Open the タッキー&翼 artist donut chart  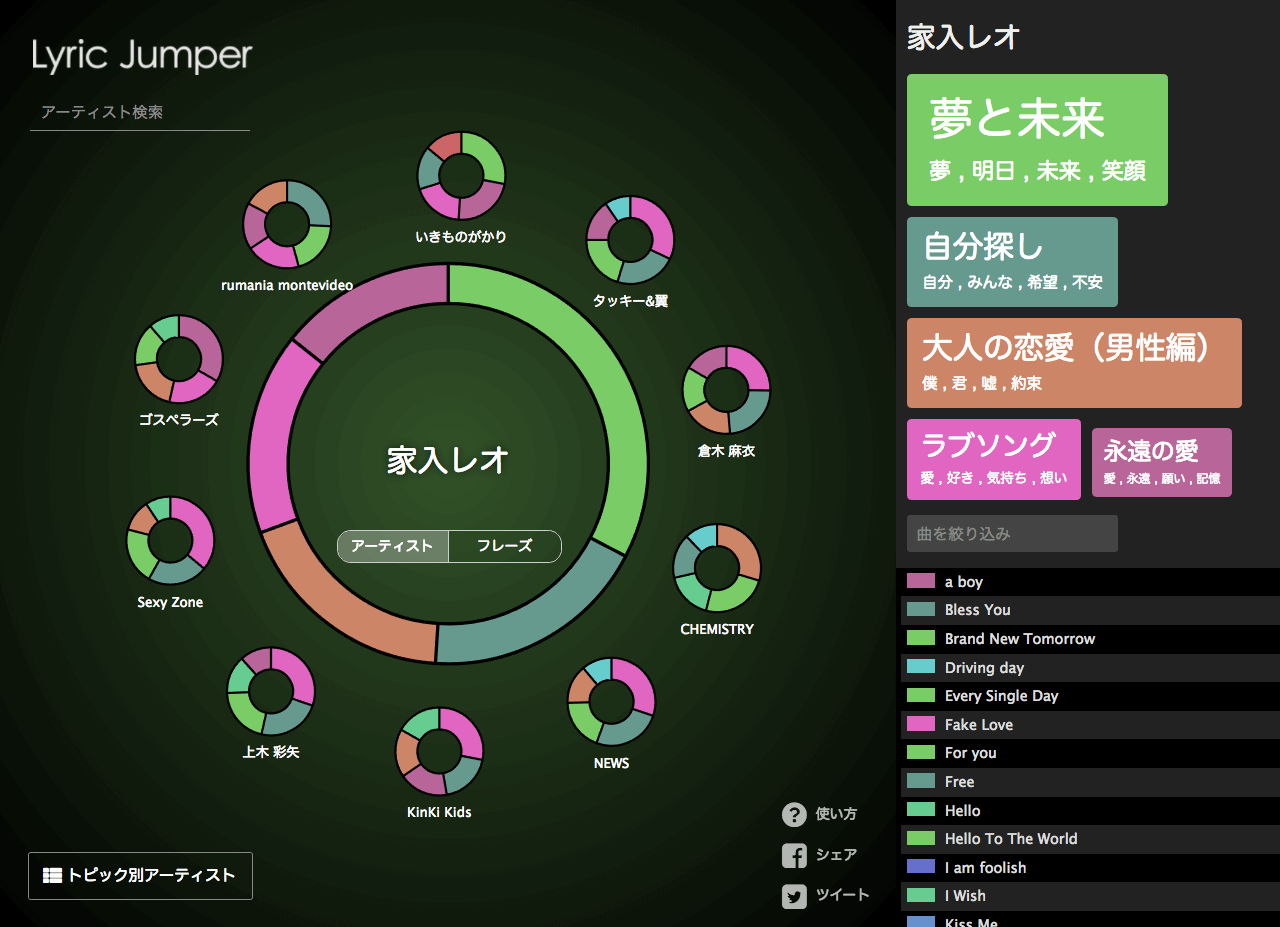click(630, 240)
